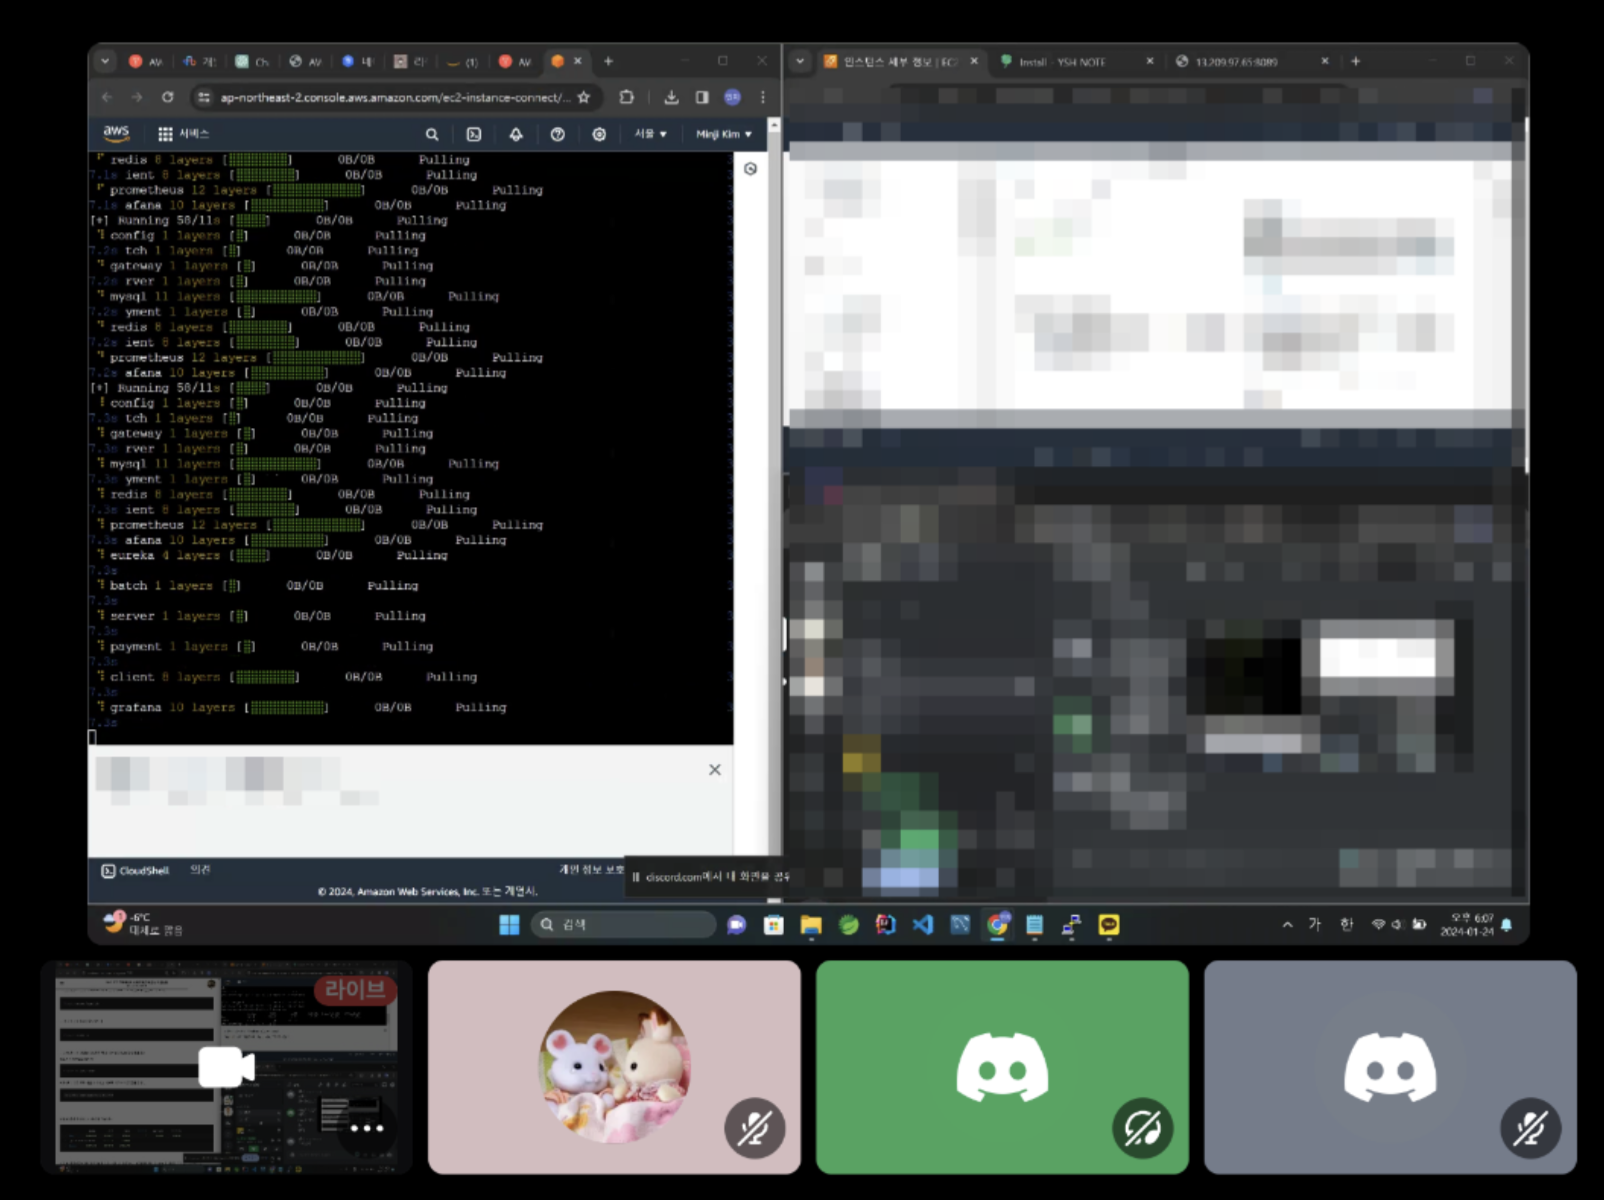Viewport: 1604px width, 1200px height.
Task: Switch to the first red AV tab
Action: coord(146,61)
